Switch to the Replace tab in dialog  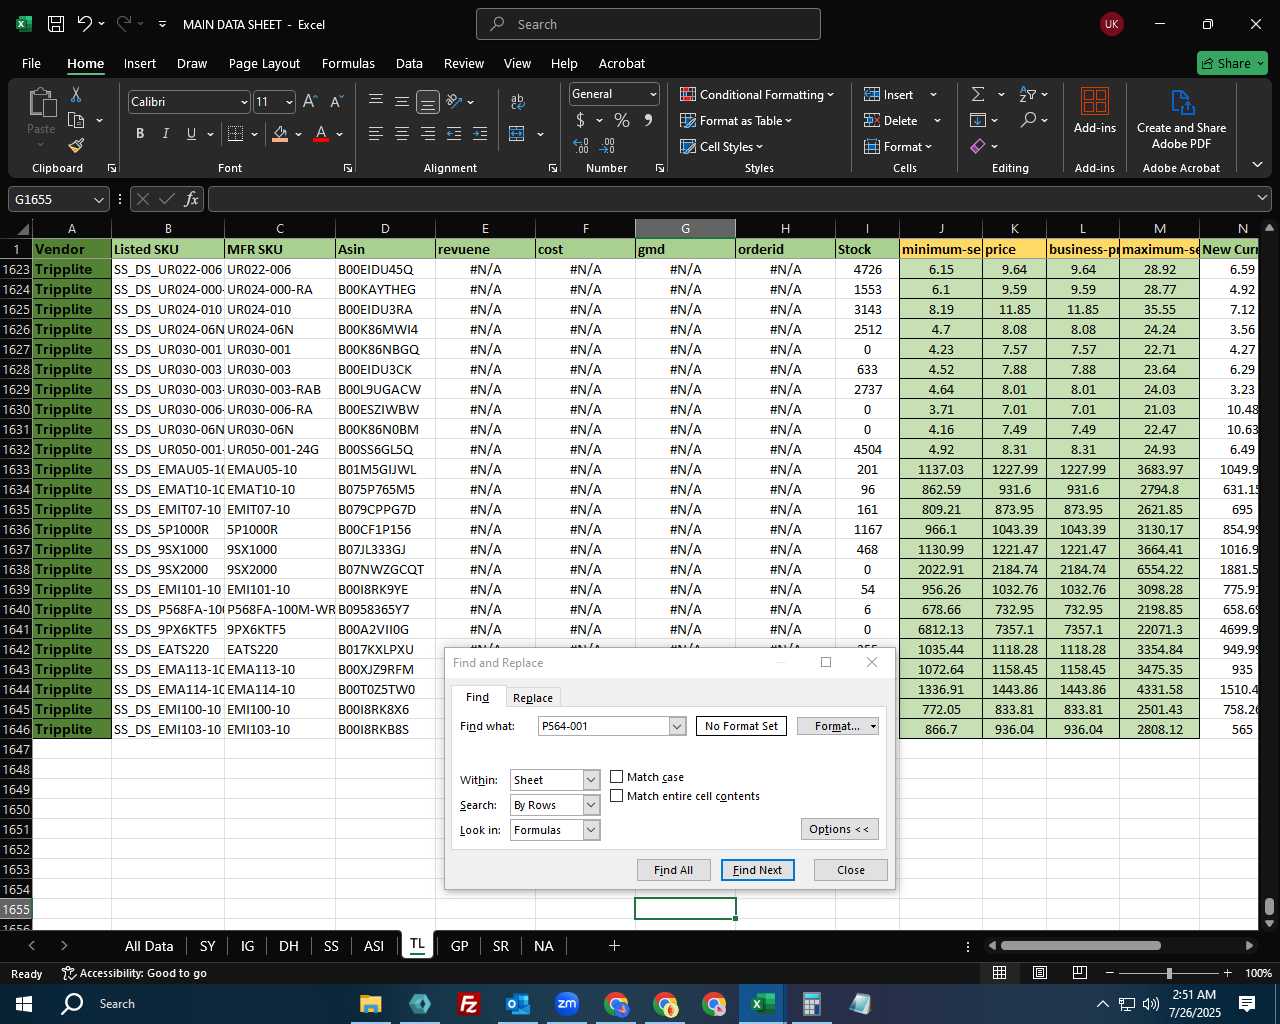tap(533, 698)
